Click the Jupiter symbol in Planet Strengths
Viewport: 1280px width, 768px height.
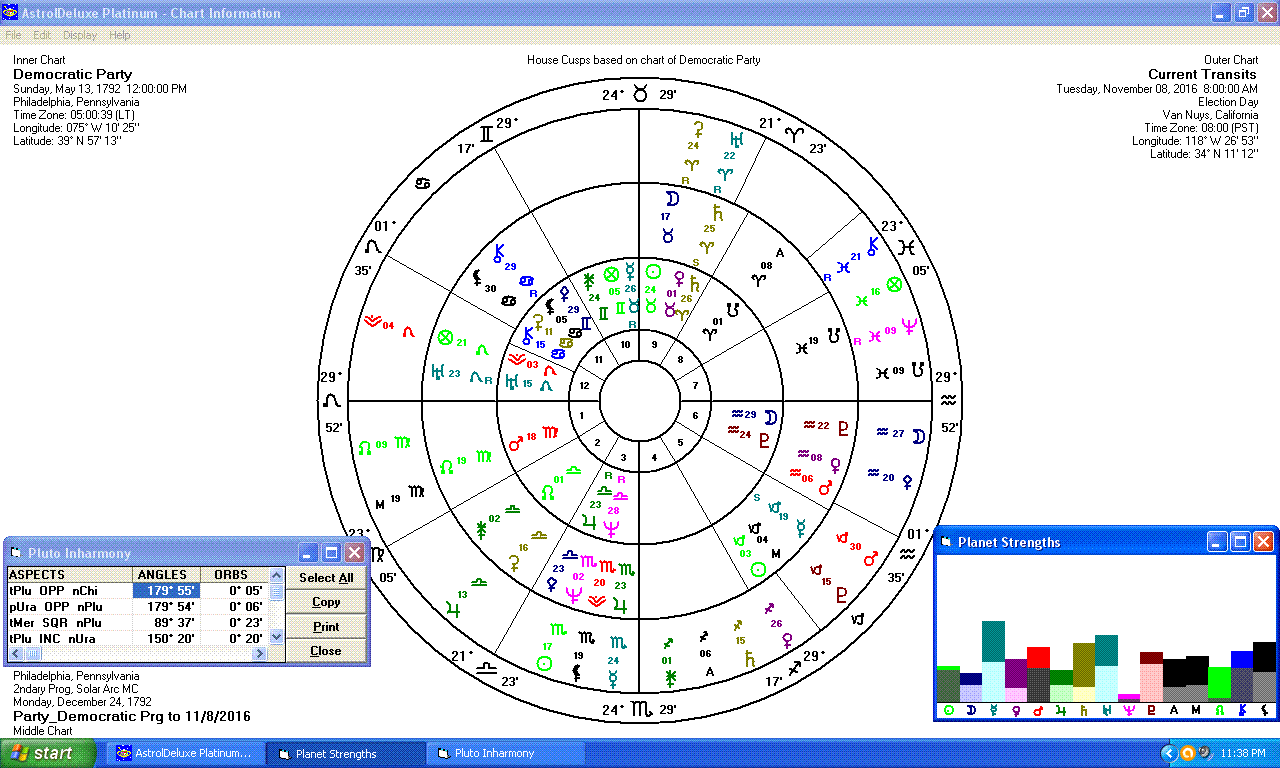[x=1061, y=711]
